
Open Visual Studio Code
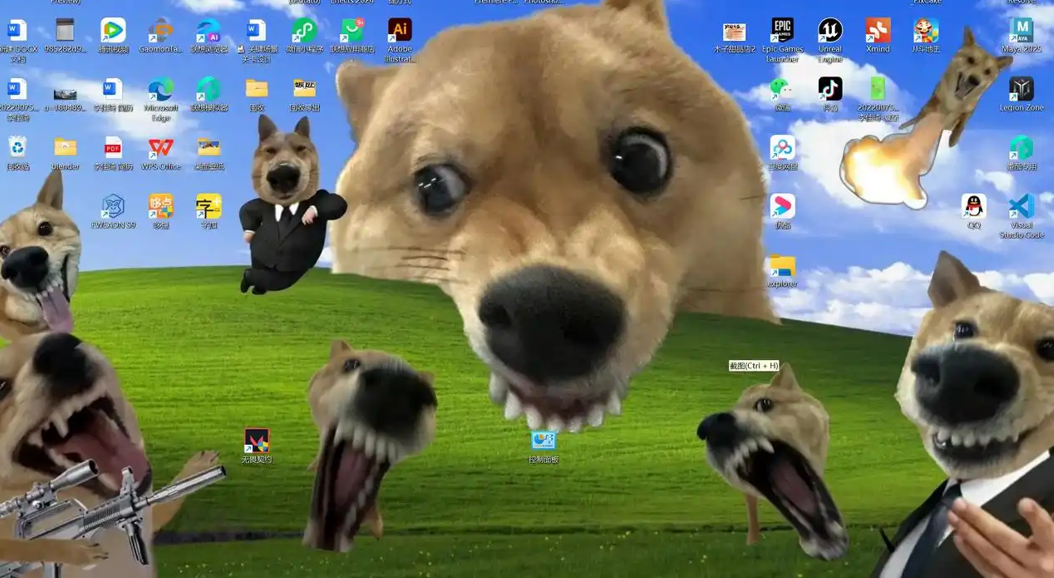1021,206
